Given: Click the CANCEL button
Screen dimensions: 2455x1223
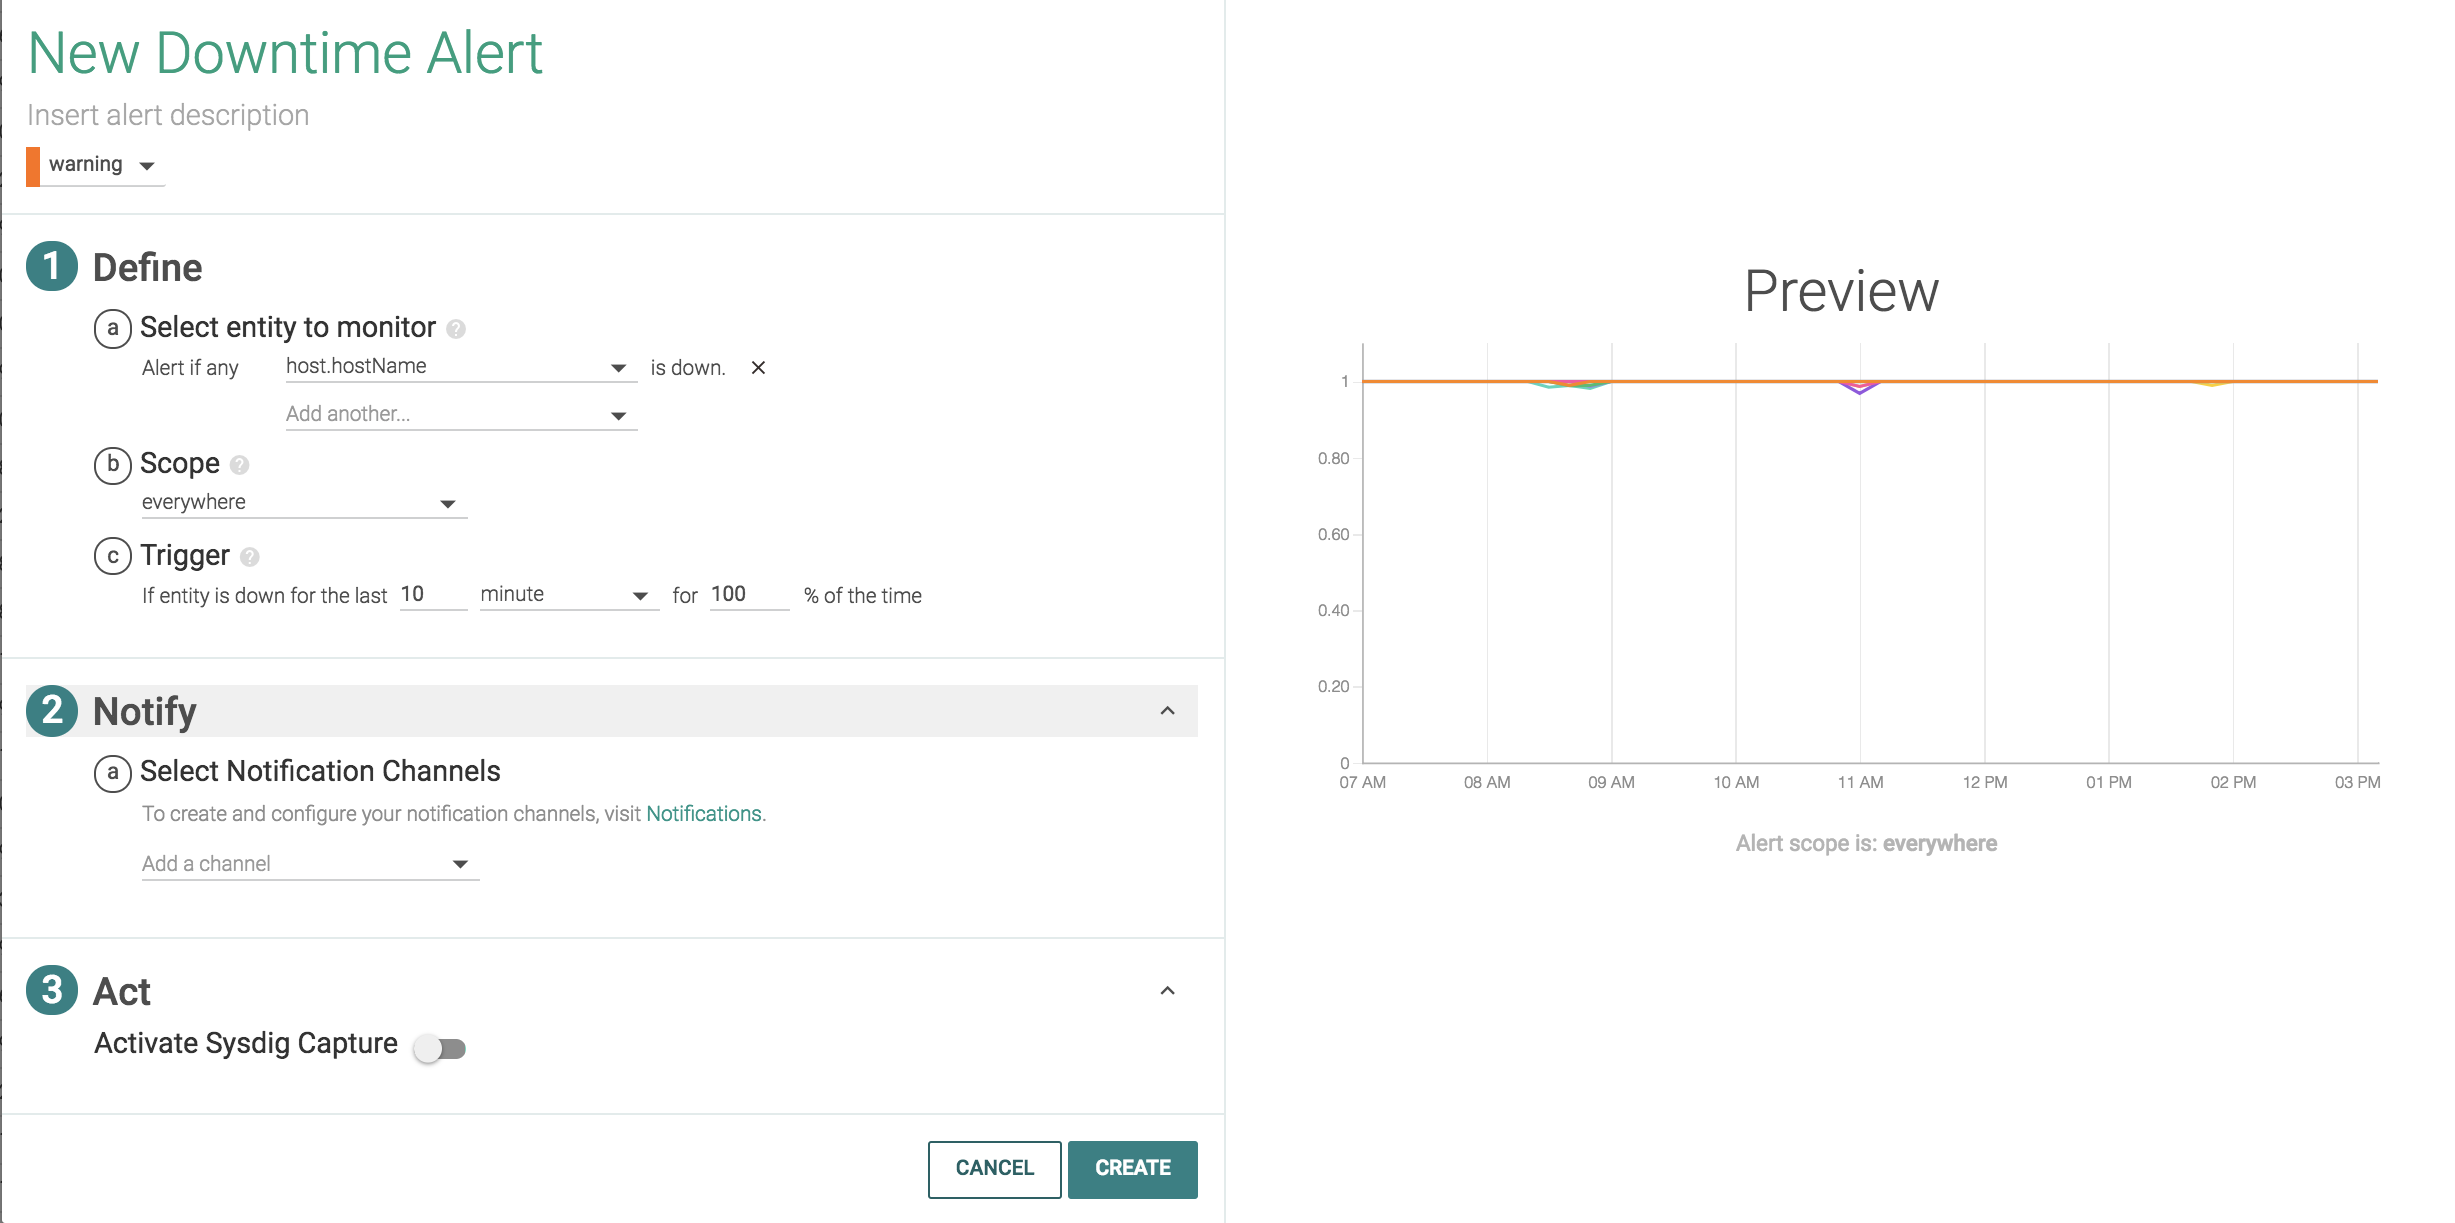Looking at the screenshot, I should pyautogui.click(x=994, y=1169).
